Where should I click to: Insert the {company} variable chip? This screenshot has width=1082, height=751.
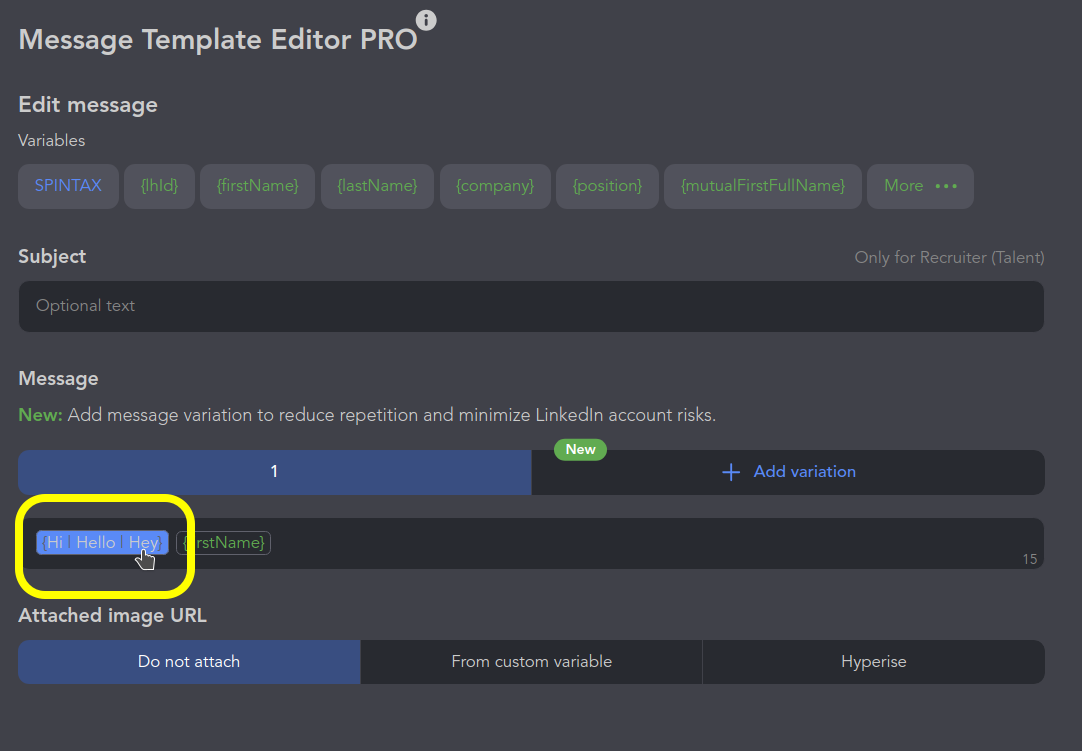[495, 186]
